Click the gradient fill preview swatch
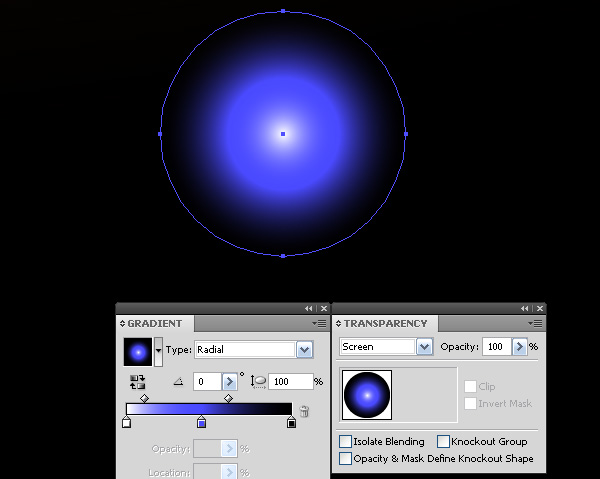 coord(138,352)
